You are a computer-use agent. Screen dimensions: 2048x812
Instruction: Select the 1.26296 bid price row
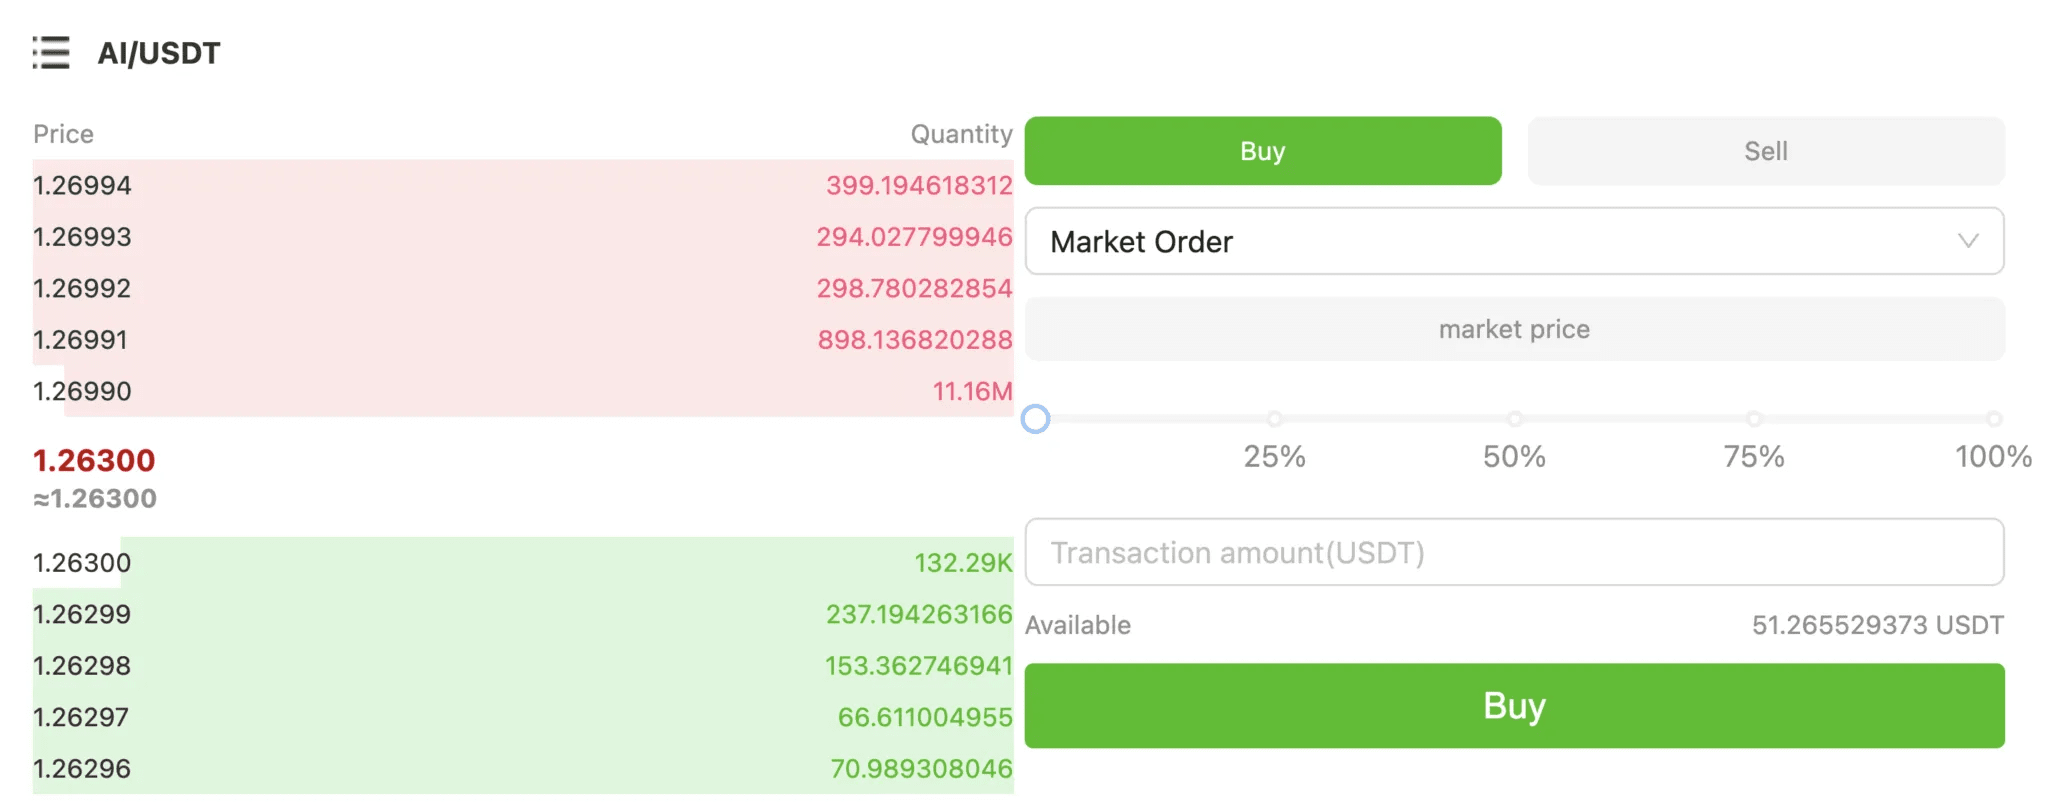tap(522, 769)
